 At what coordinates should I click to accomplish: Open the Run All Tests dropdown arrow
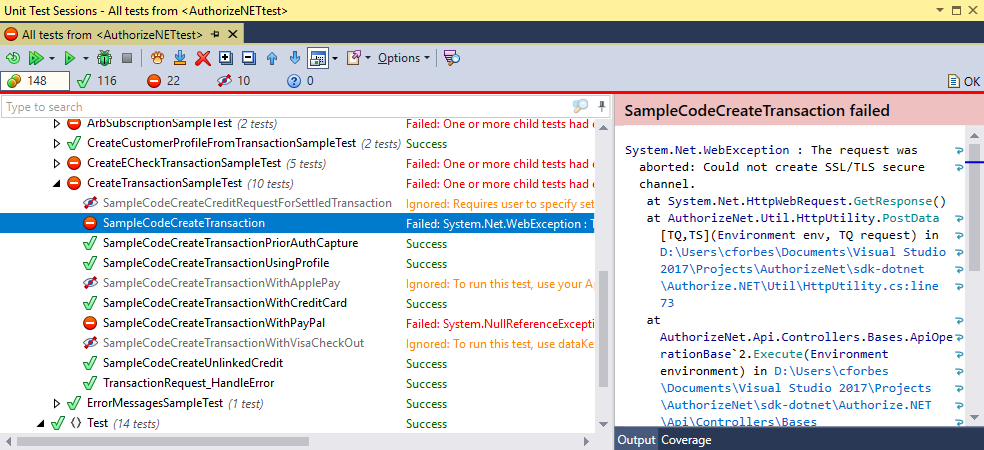point(51,58)
